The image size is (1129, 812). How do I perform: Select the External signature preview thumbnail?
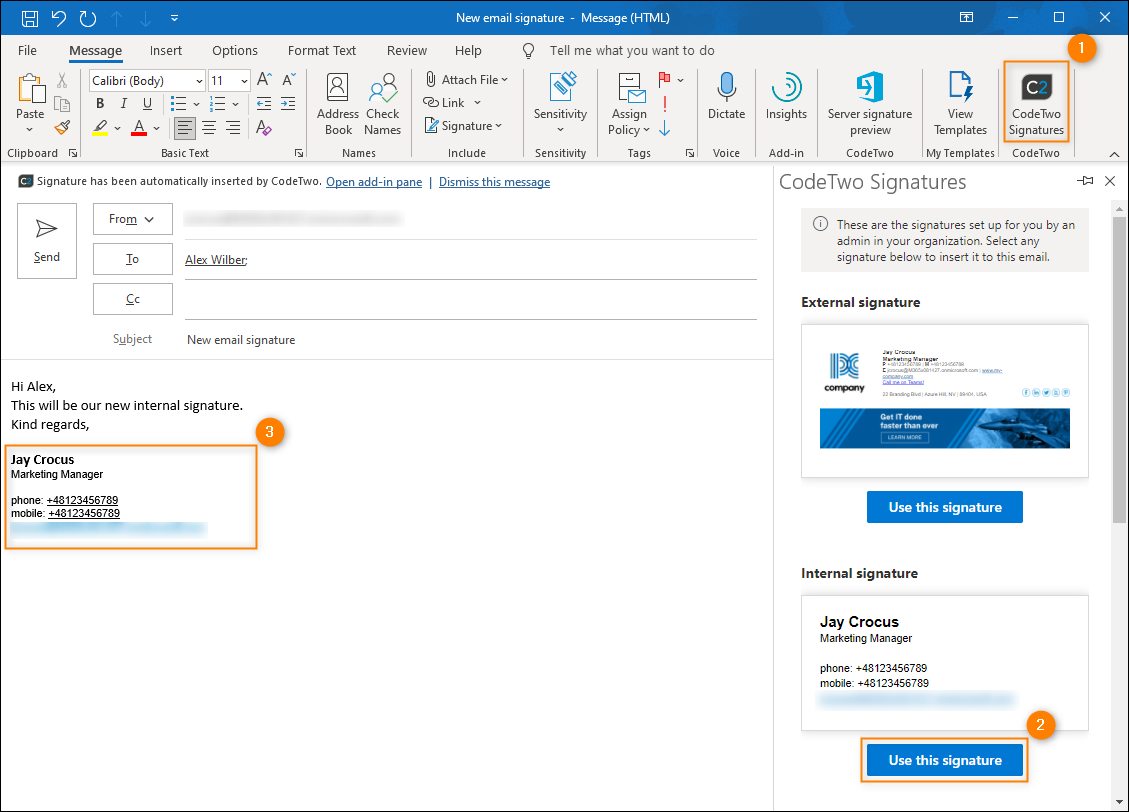click(x=945, y=400)
